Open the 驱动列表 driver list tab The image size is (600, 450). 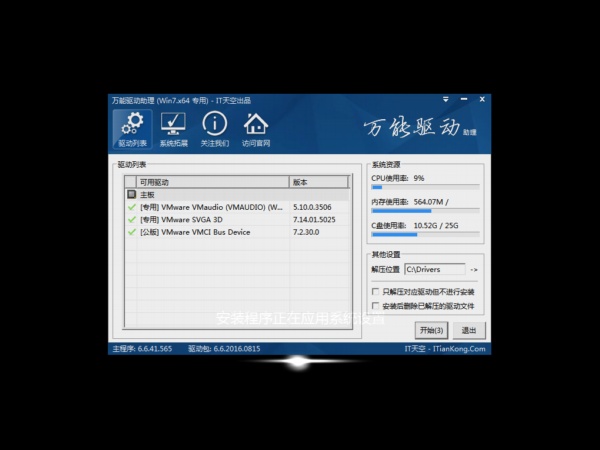coord(132,129)
